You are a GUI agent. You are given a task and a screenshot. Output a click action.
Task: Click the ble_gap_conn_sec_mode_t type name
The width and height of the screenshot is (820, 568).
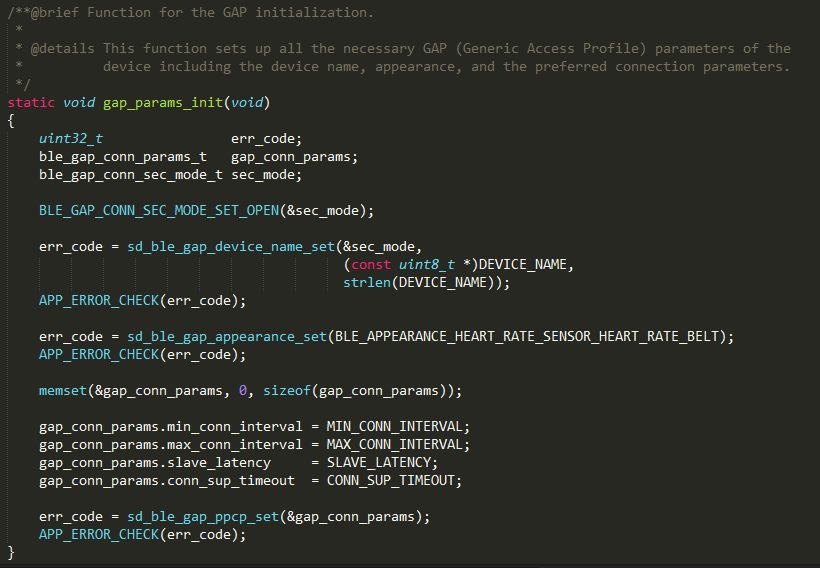(x=131, y=175)
